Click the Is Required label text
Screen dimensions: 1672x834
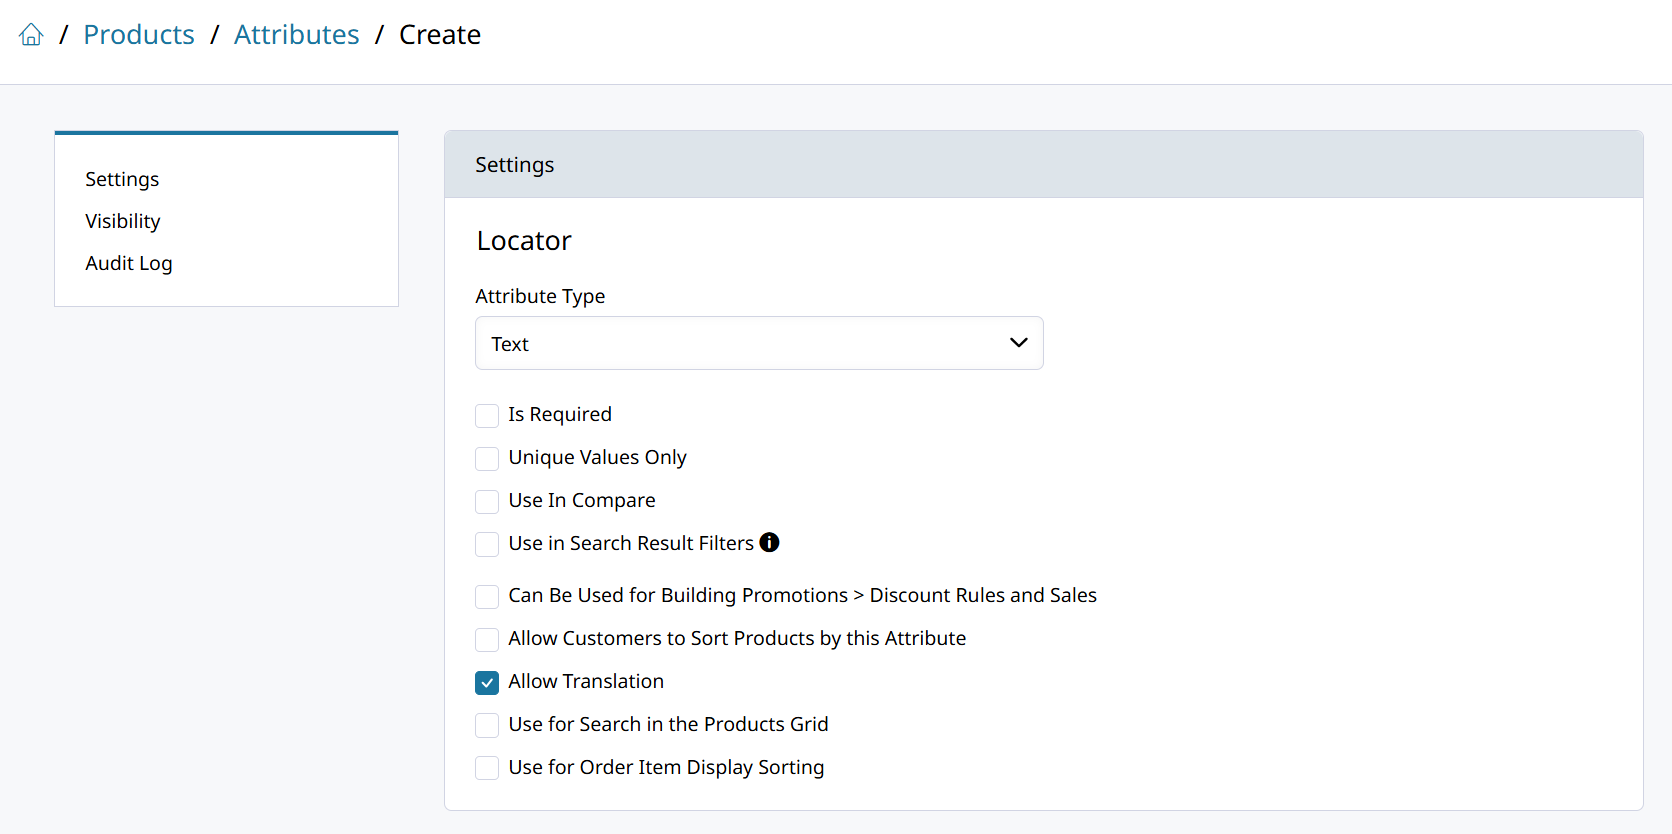(560, 414)
